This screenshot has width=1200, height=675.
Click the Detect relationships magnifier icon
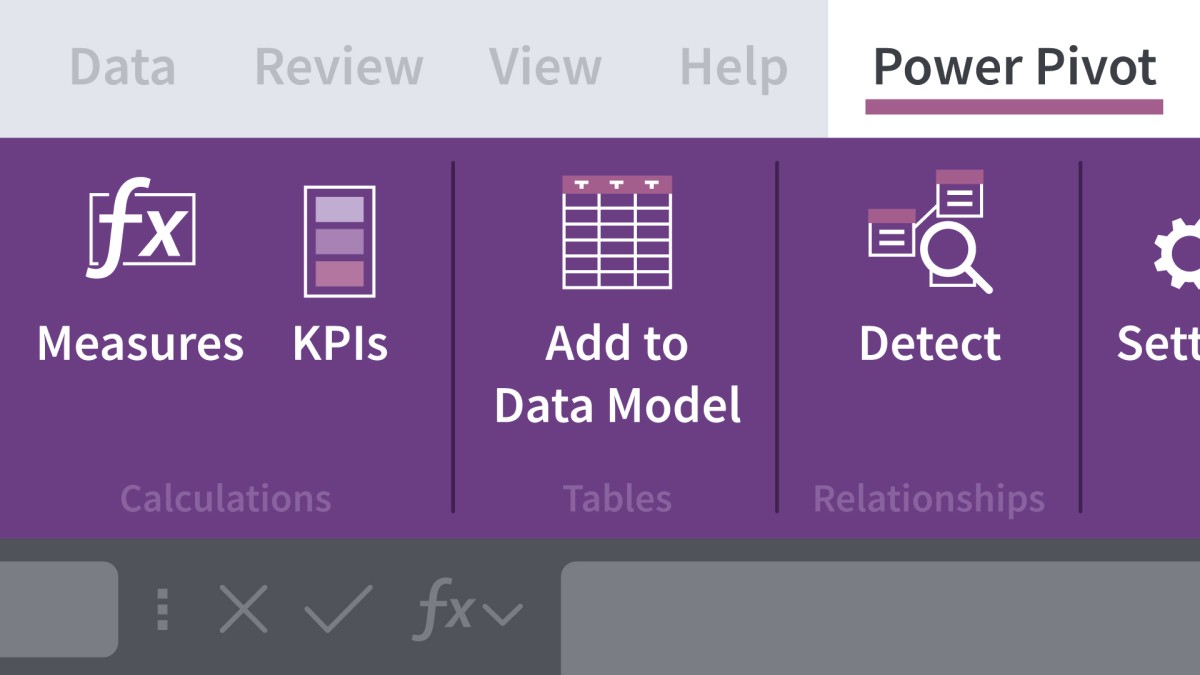(930, 232)
